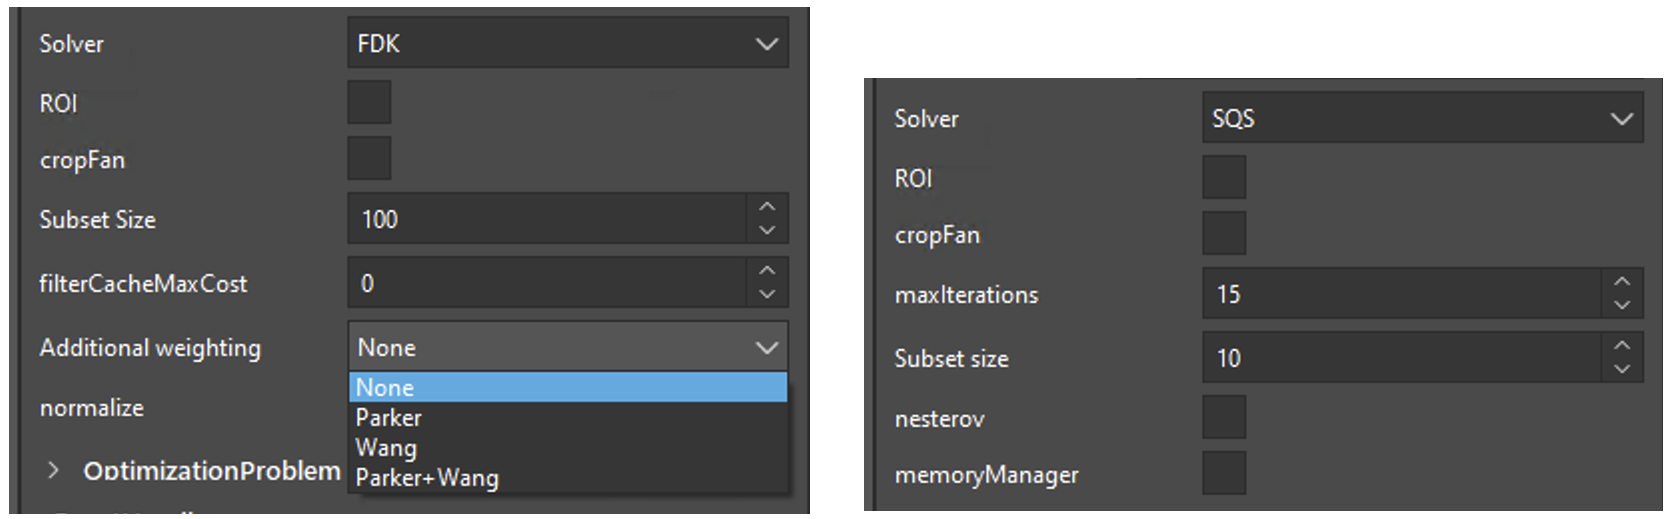Enable the memoryManager checkbox
This screenshot has height=519, width=1676.
(x=1224, y=473)
